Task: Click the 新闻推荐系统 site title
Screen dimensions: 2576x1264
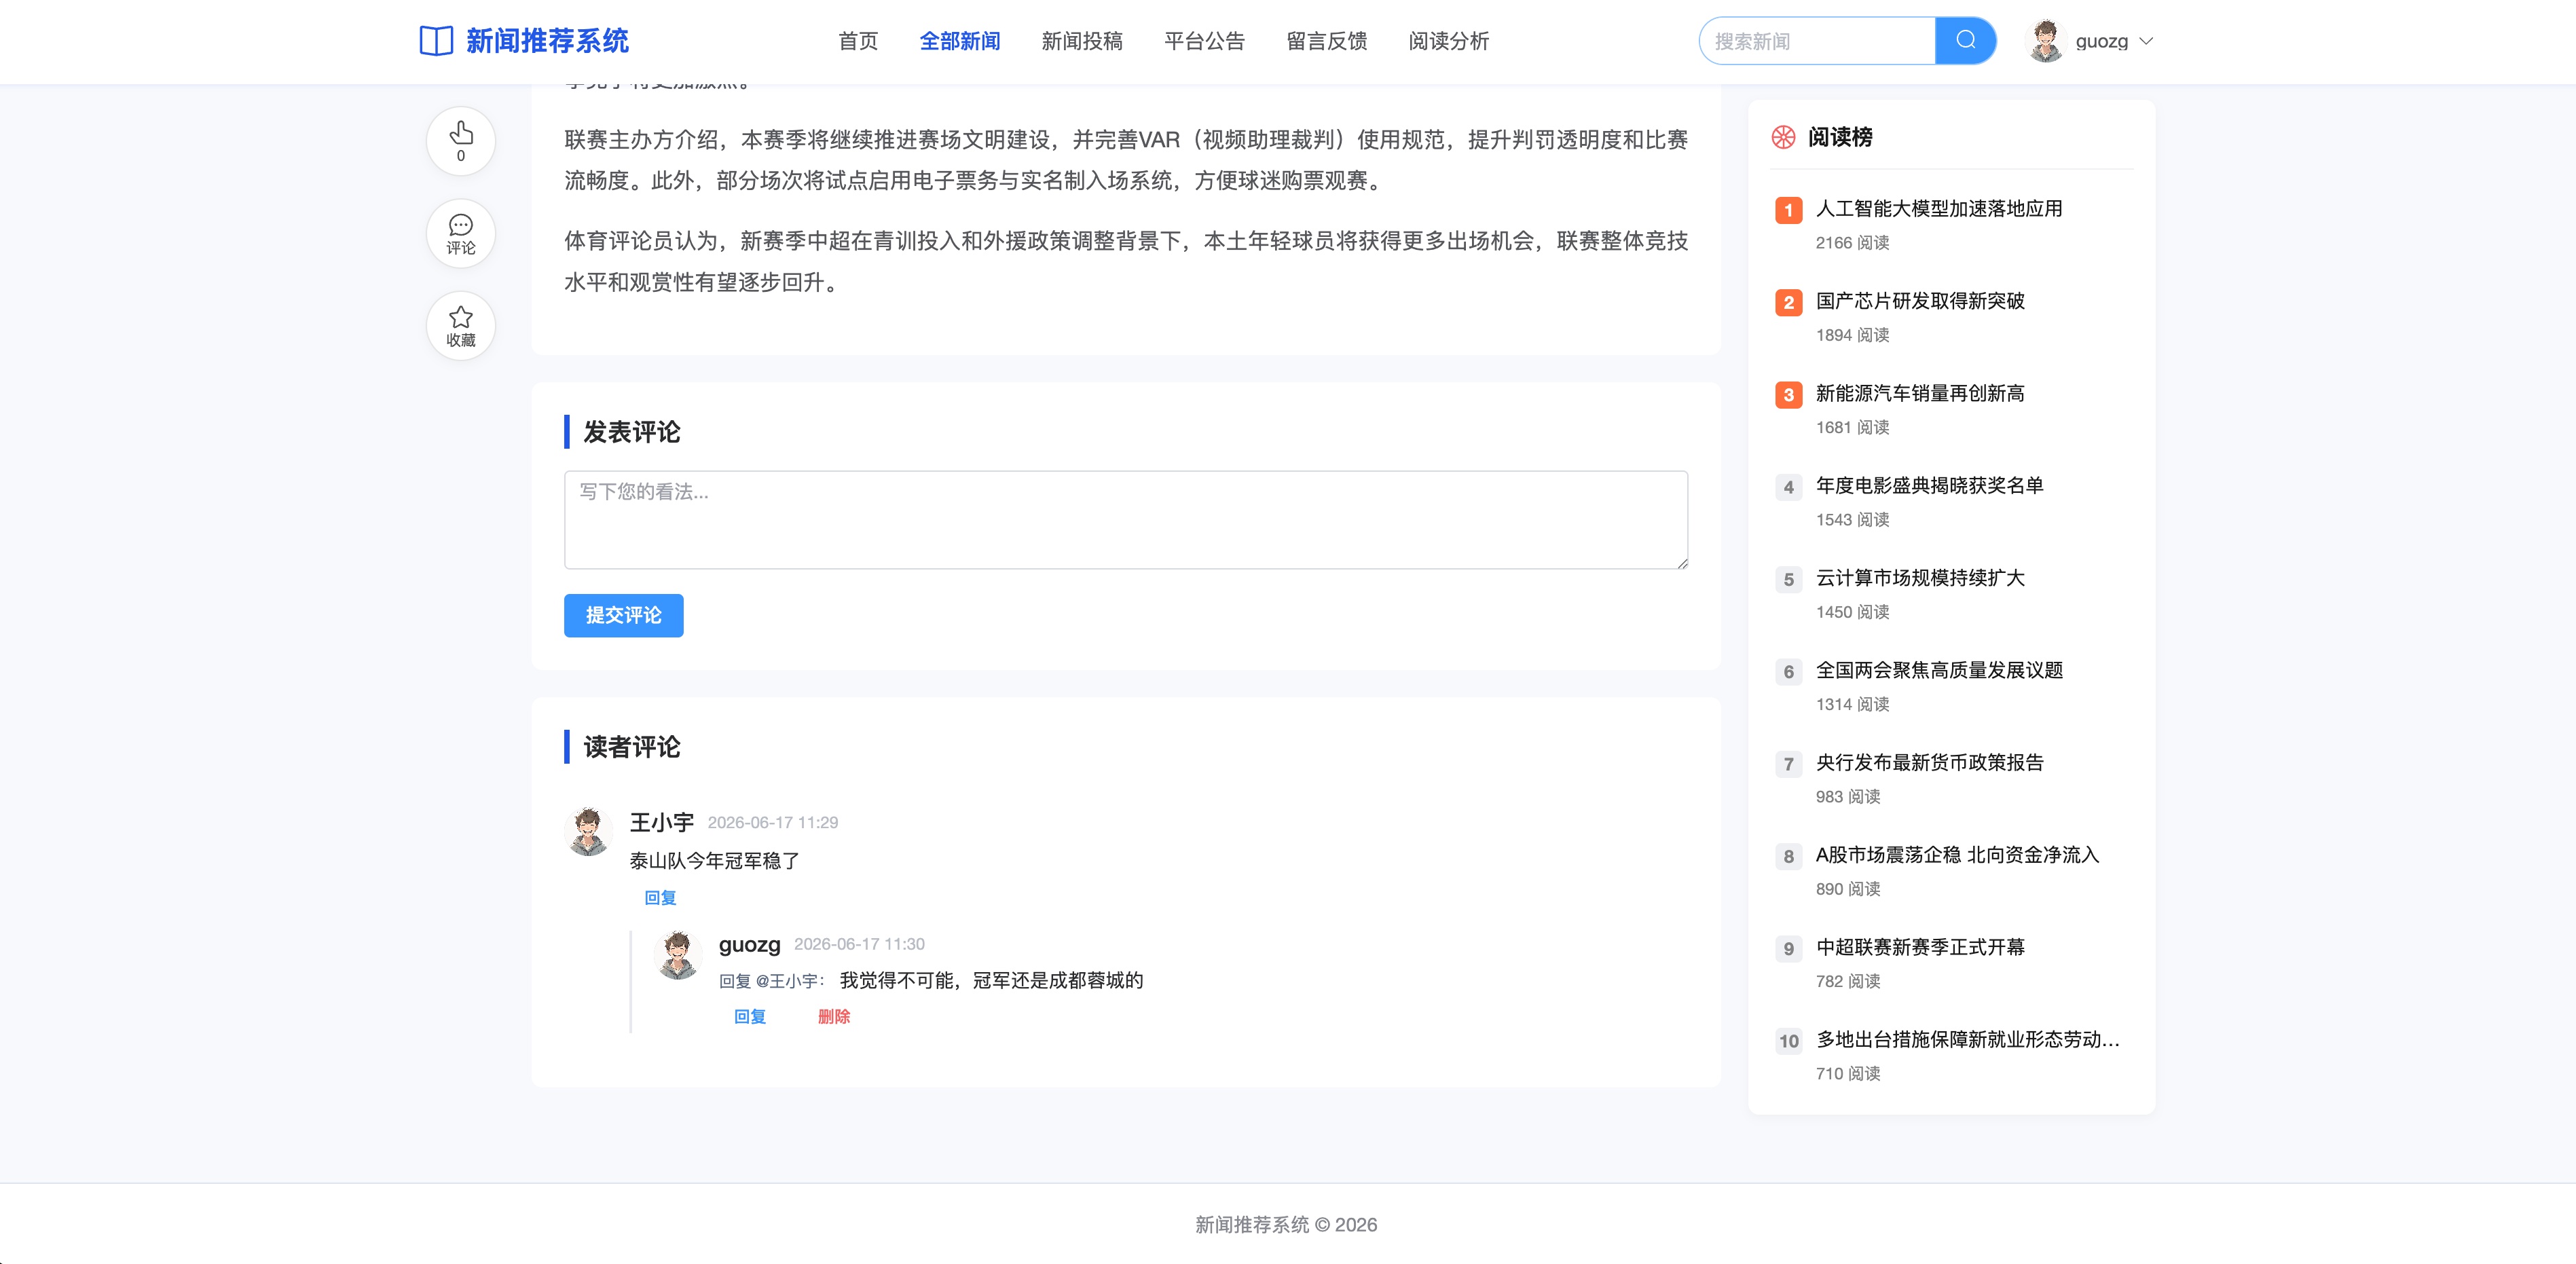Action: 547,41
